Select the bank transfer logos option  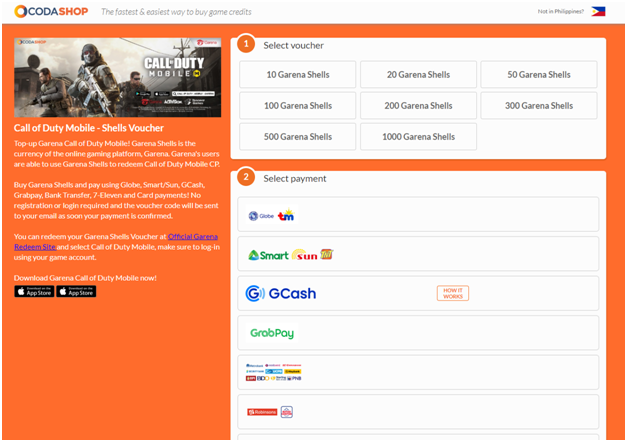(274, 372)
